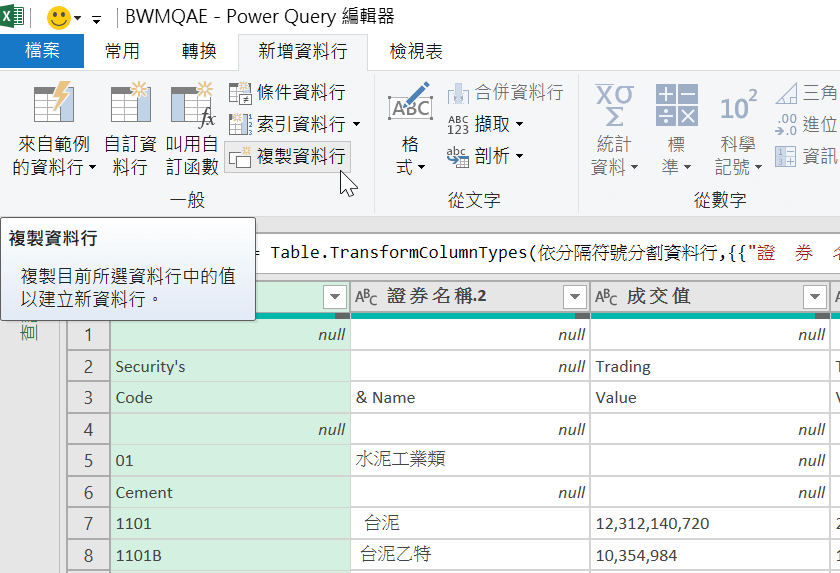The width and height of the screenshot is (840, 573).
Task: Click 來自範例的資料行 icon
Action: point(54,102)
